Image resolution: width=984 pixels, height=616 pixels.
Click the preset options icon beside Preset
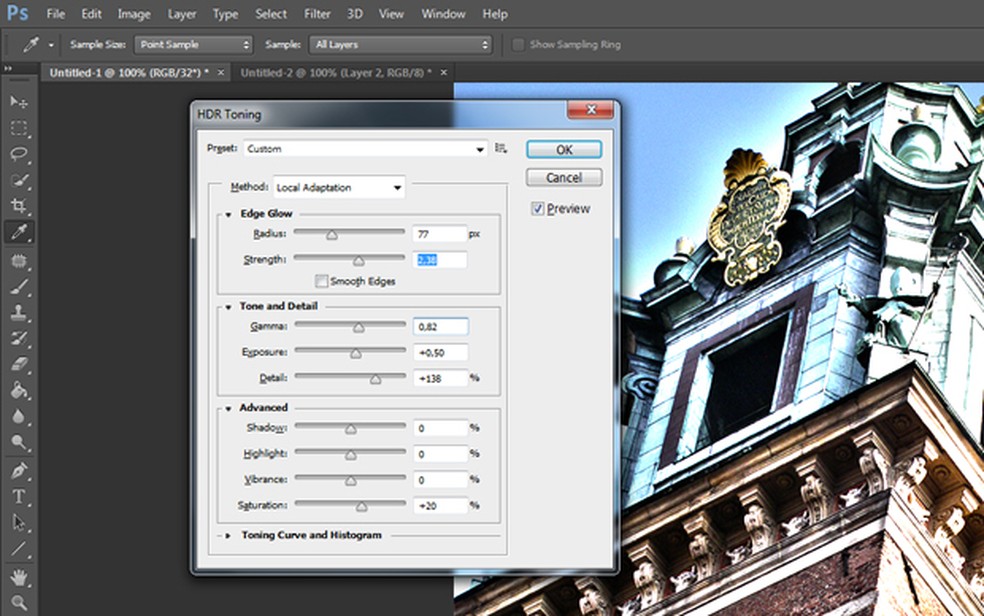pyautogui.click(x=501, y=148)
